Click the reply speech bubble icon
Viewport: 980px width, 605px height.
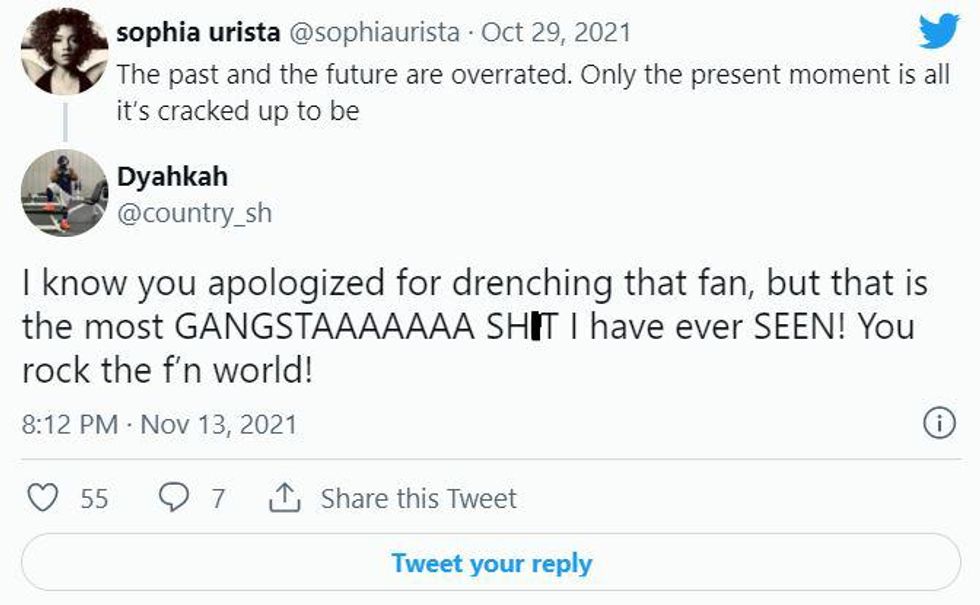[174, 497]
